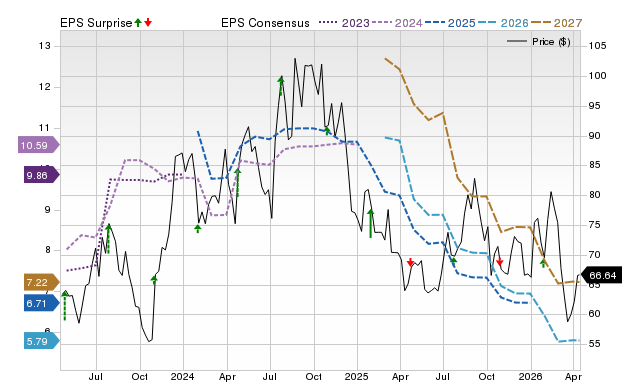The width and height of the screenshot is (640, 382).
Task: Select the 2027 EPS consensus legend entry
Action: 556,23
